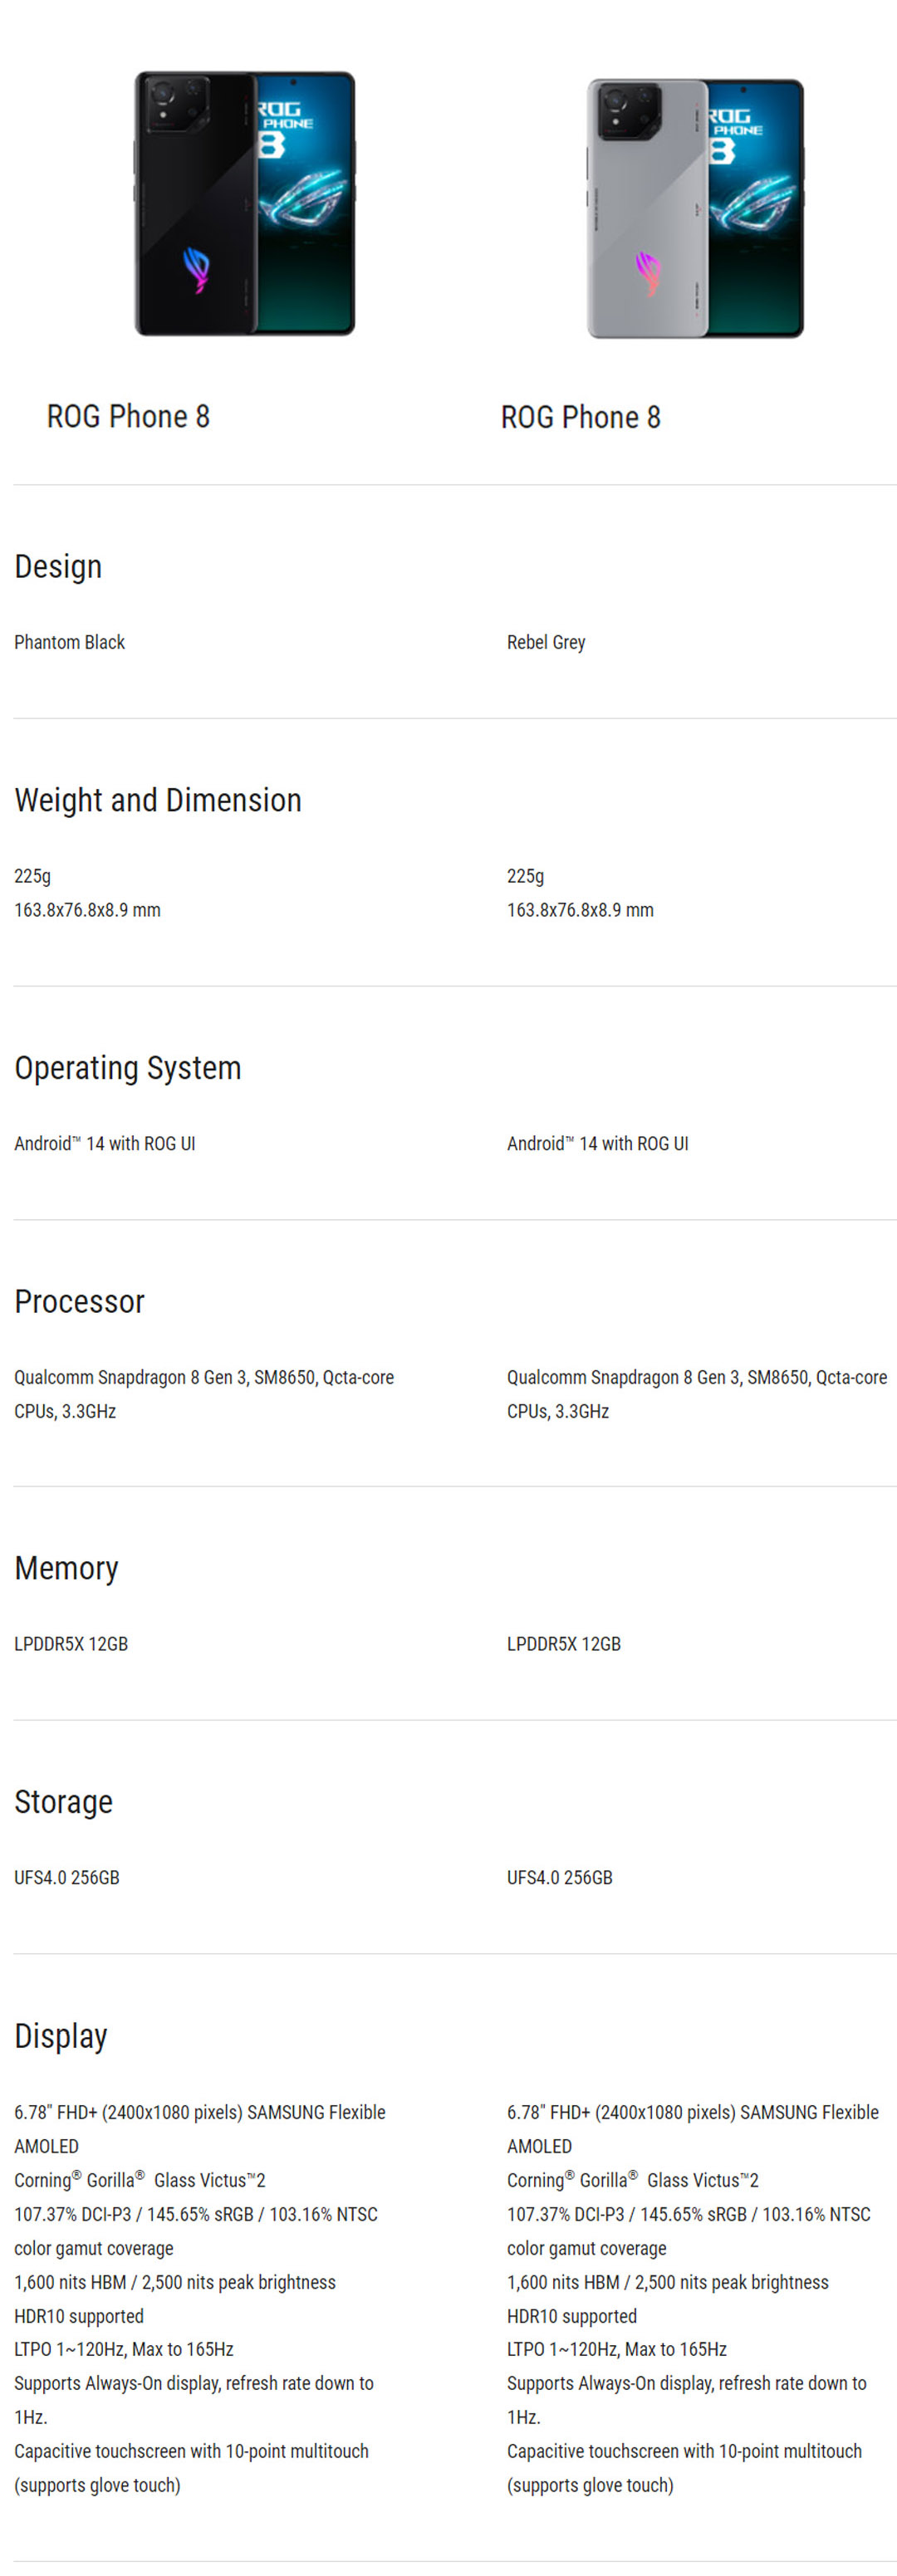897x2576 pixels.
Task: Open the left ROG Phone 8 product title
Action: (x=128, y=416)
